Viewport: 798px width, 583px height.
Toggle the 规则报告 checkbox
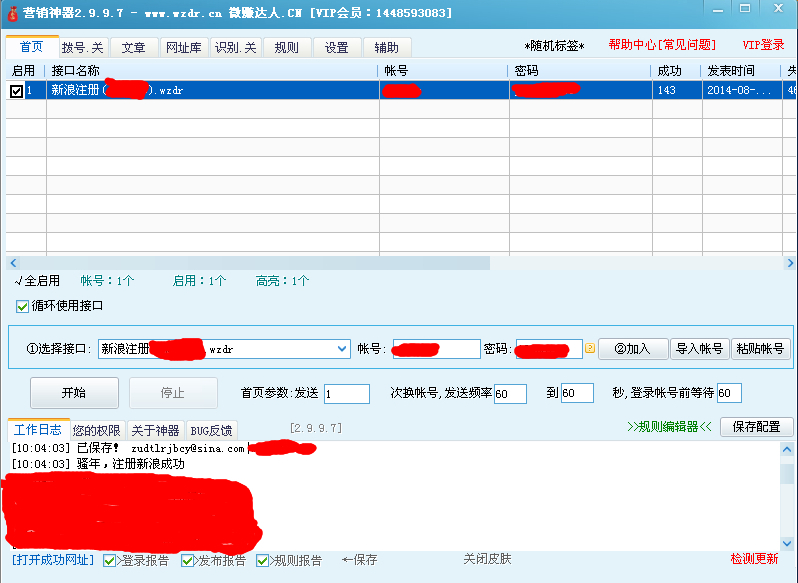pos(262,561)
